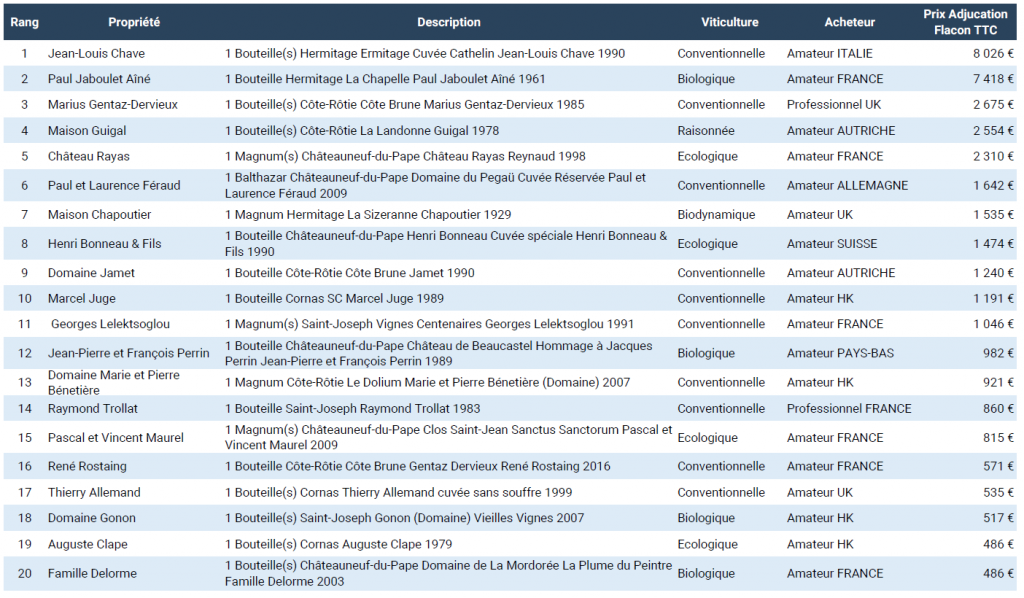Screen dimensions: 1024x598
Task: Click the 7 418 € price
Action: pyautogui.click(x=993, y=79)
